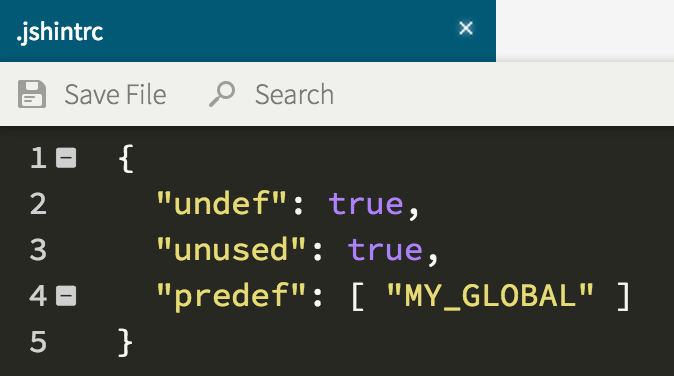Click the "MY_GLOBAL" string value

[490, 296]
